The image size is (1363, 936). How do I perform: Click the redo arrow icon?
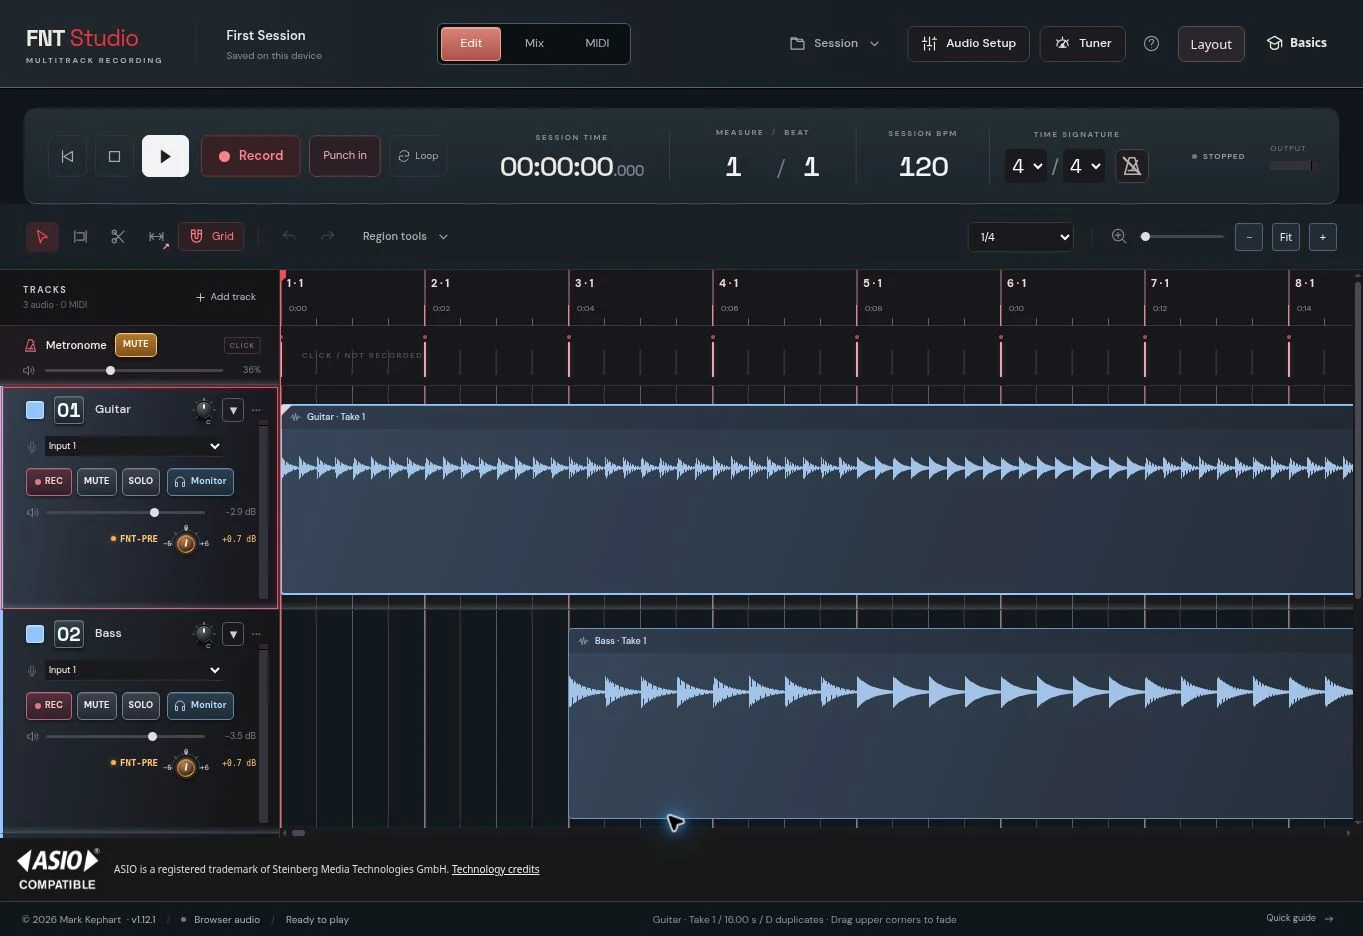(327, 236)
